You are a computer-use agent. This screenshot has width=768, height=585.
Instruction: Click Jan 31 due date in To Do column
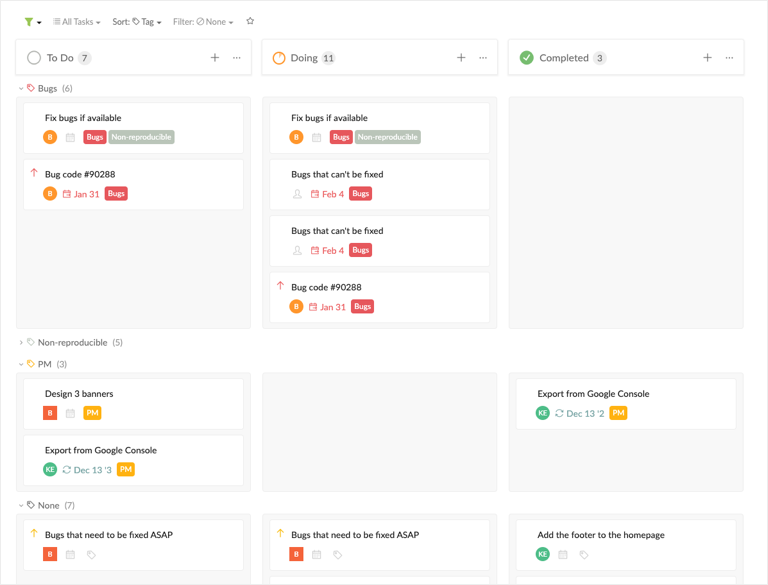pyautogui.click(x=81, y=194)
